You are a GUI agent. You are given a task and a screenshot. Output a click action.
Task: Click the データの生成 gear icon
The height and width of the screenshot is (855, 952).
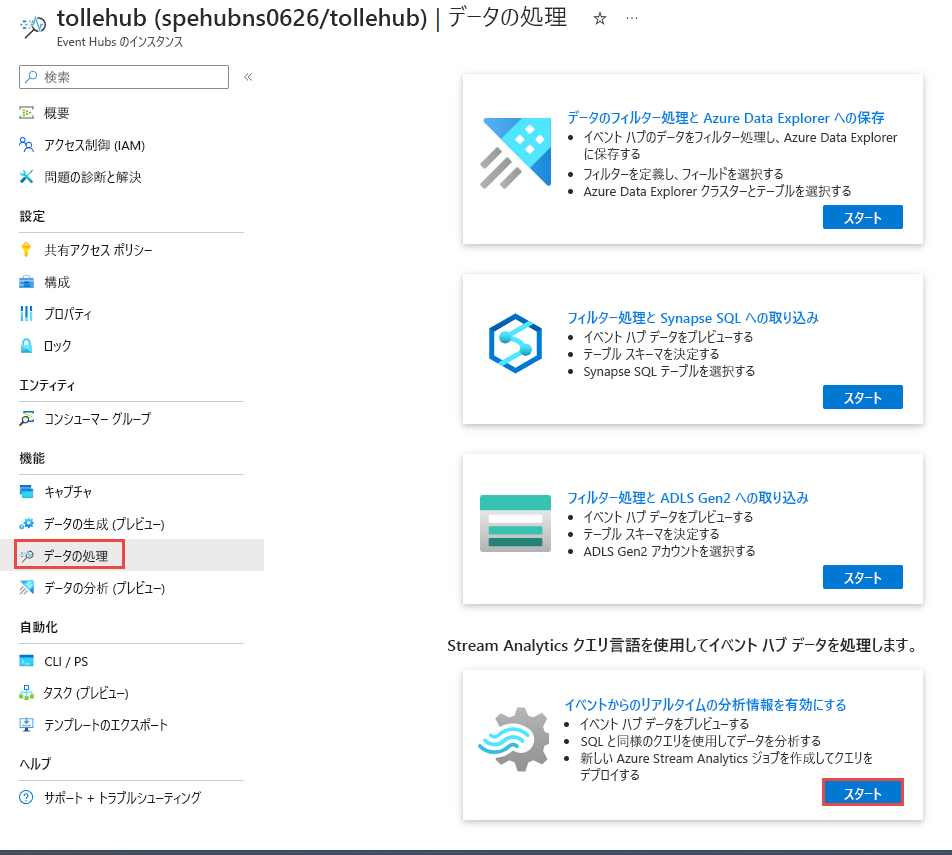[x=26, y=523]
